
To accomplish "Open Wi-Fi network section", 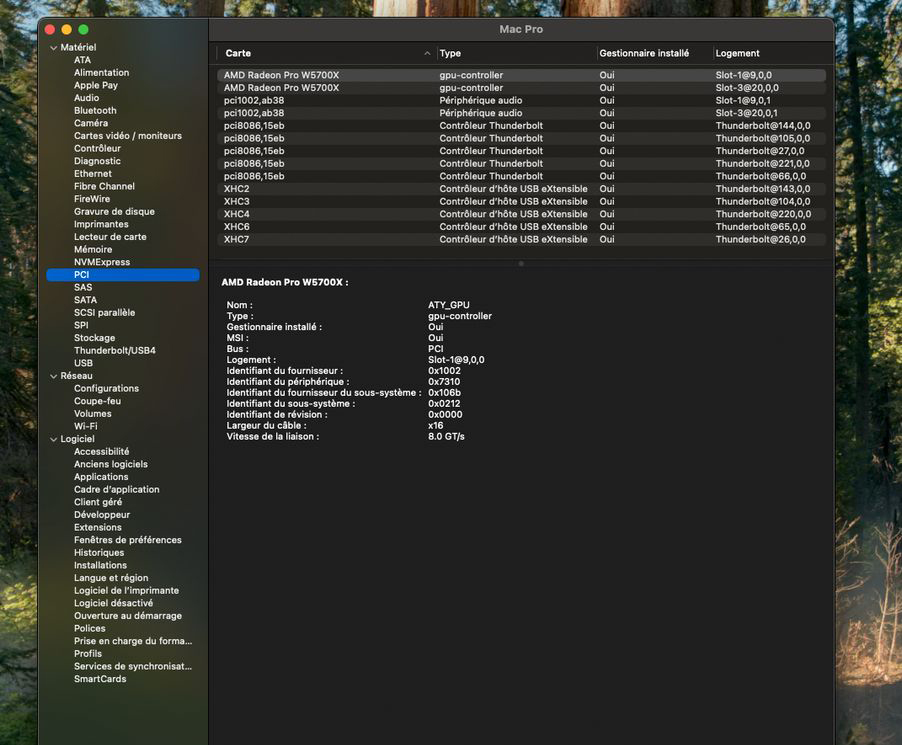I will click(85, 427).
